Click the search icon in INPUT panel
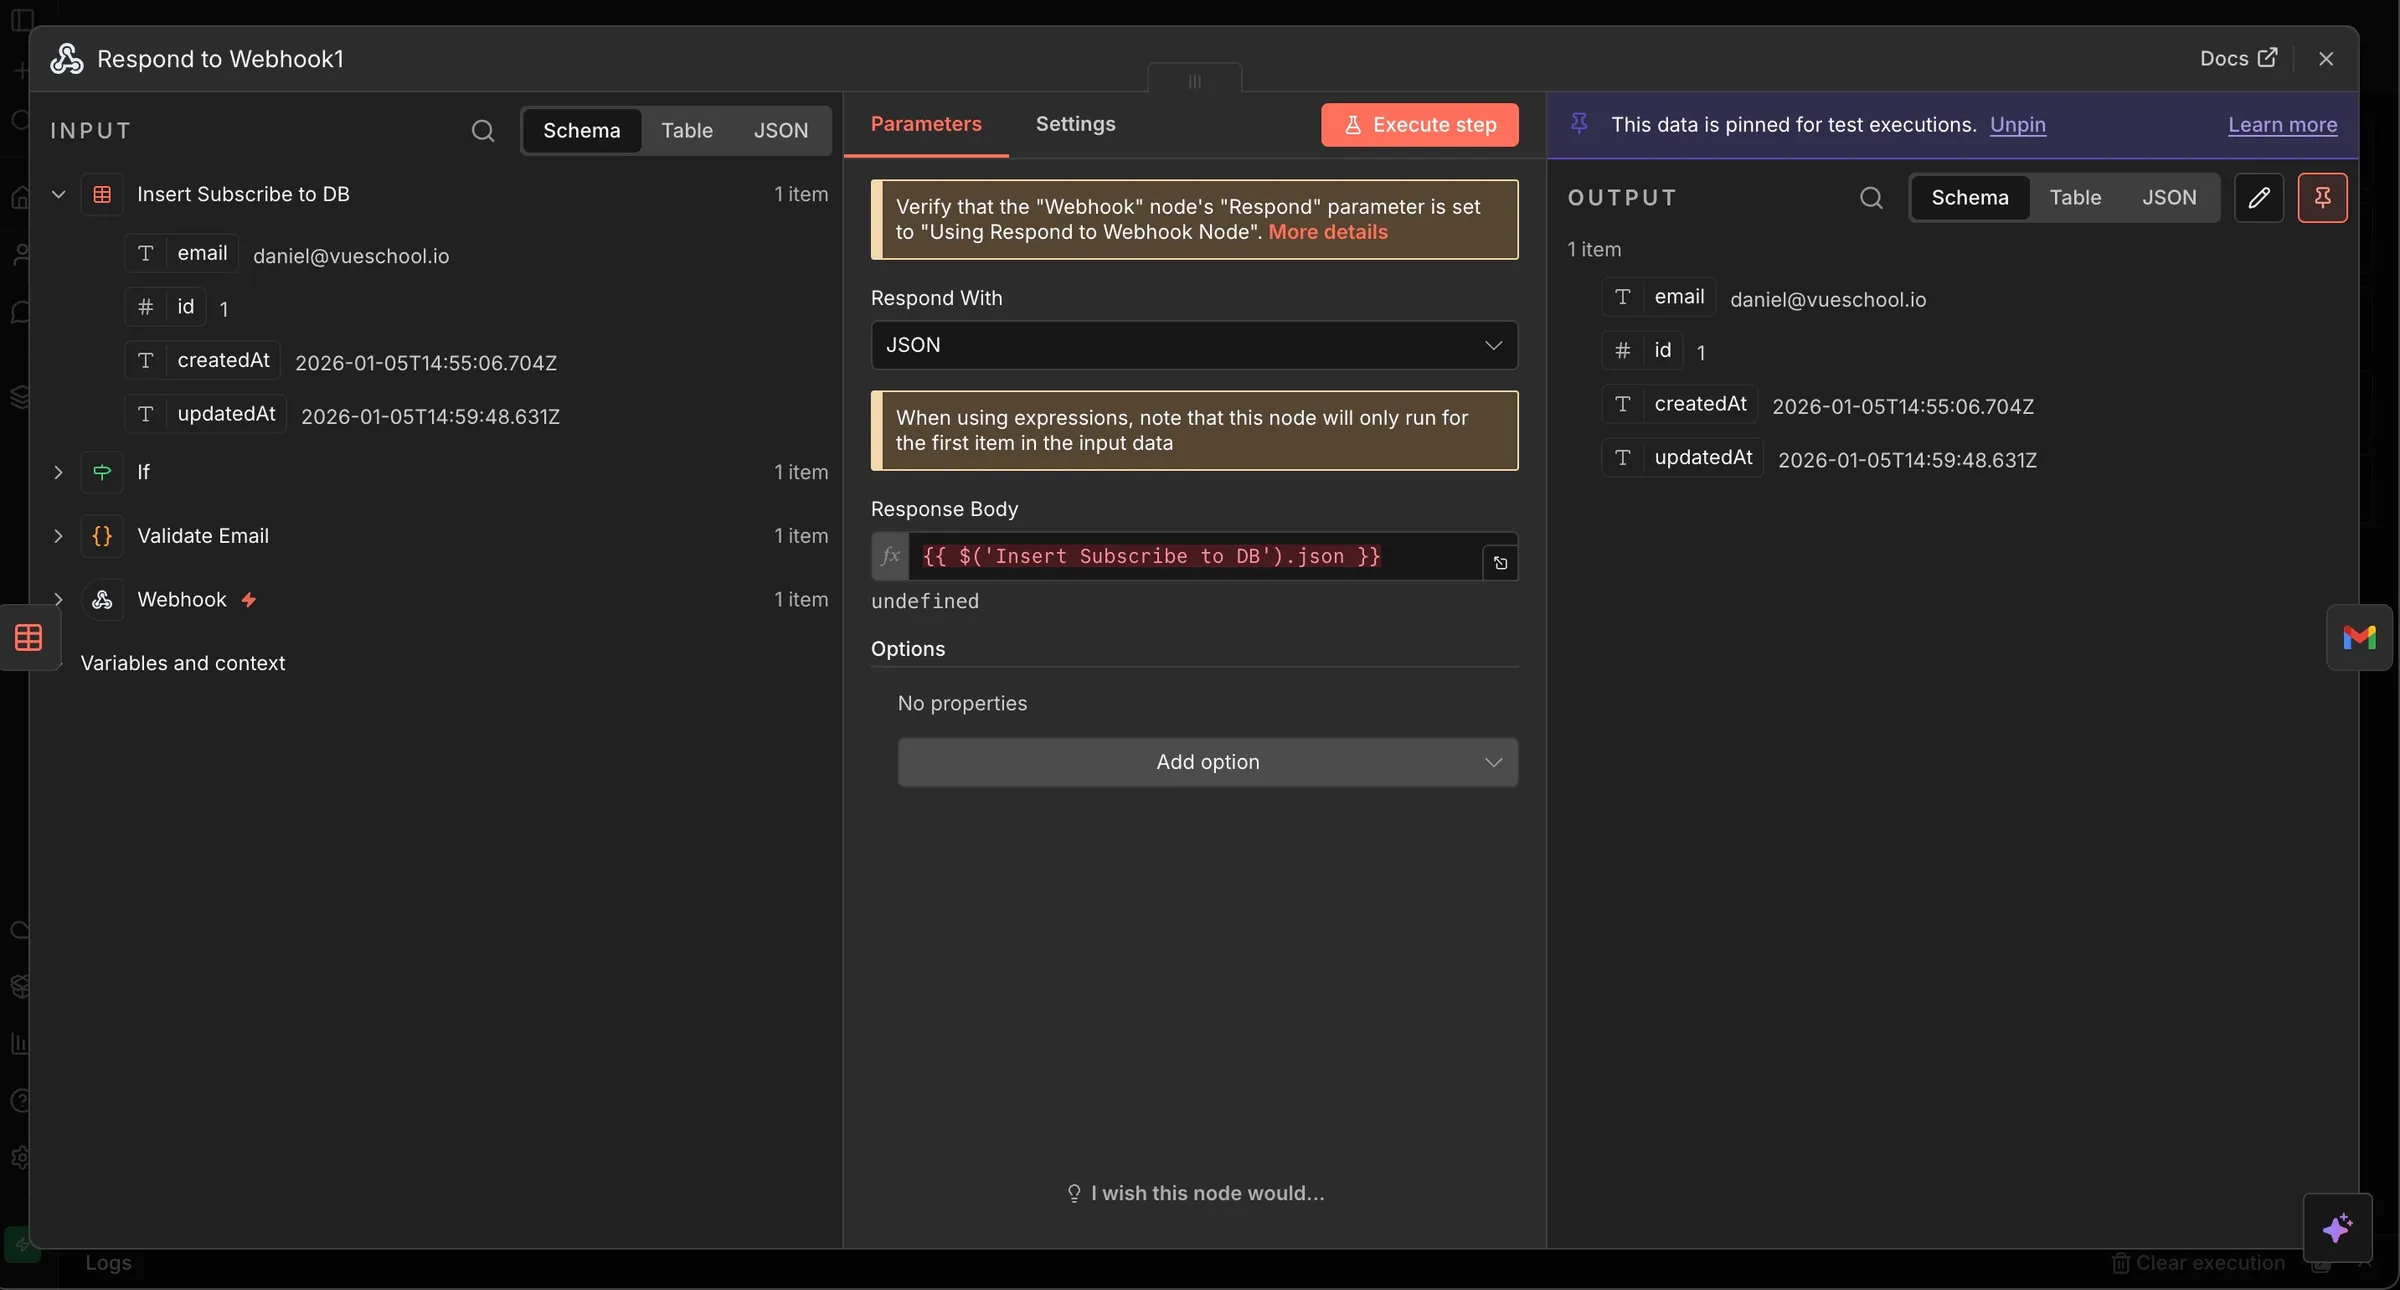The height and width of the screenshot is (1290, 2400). [483, 131]
